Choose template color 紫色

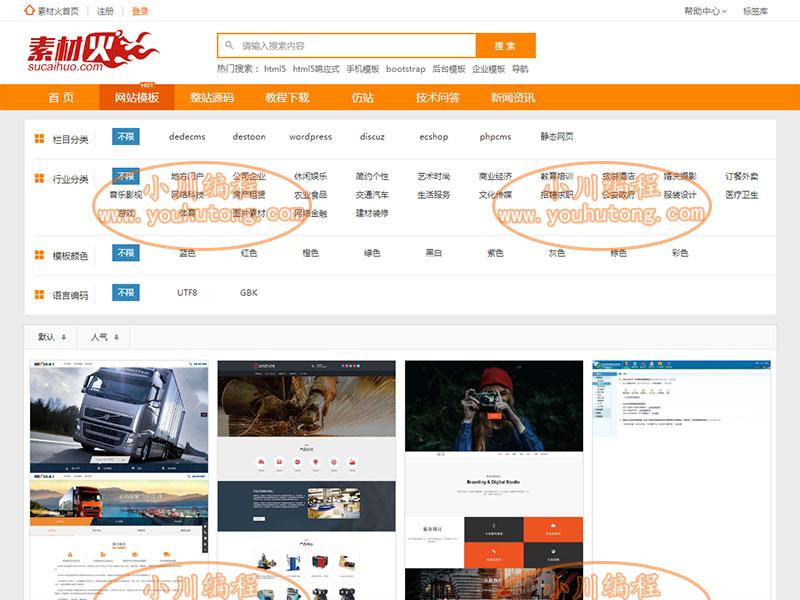(x=495, y=253)
